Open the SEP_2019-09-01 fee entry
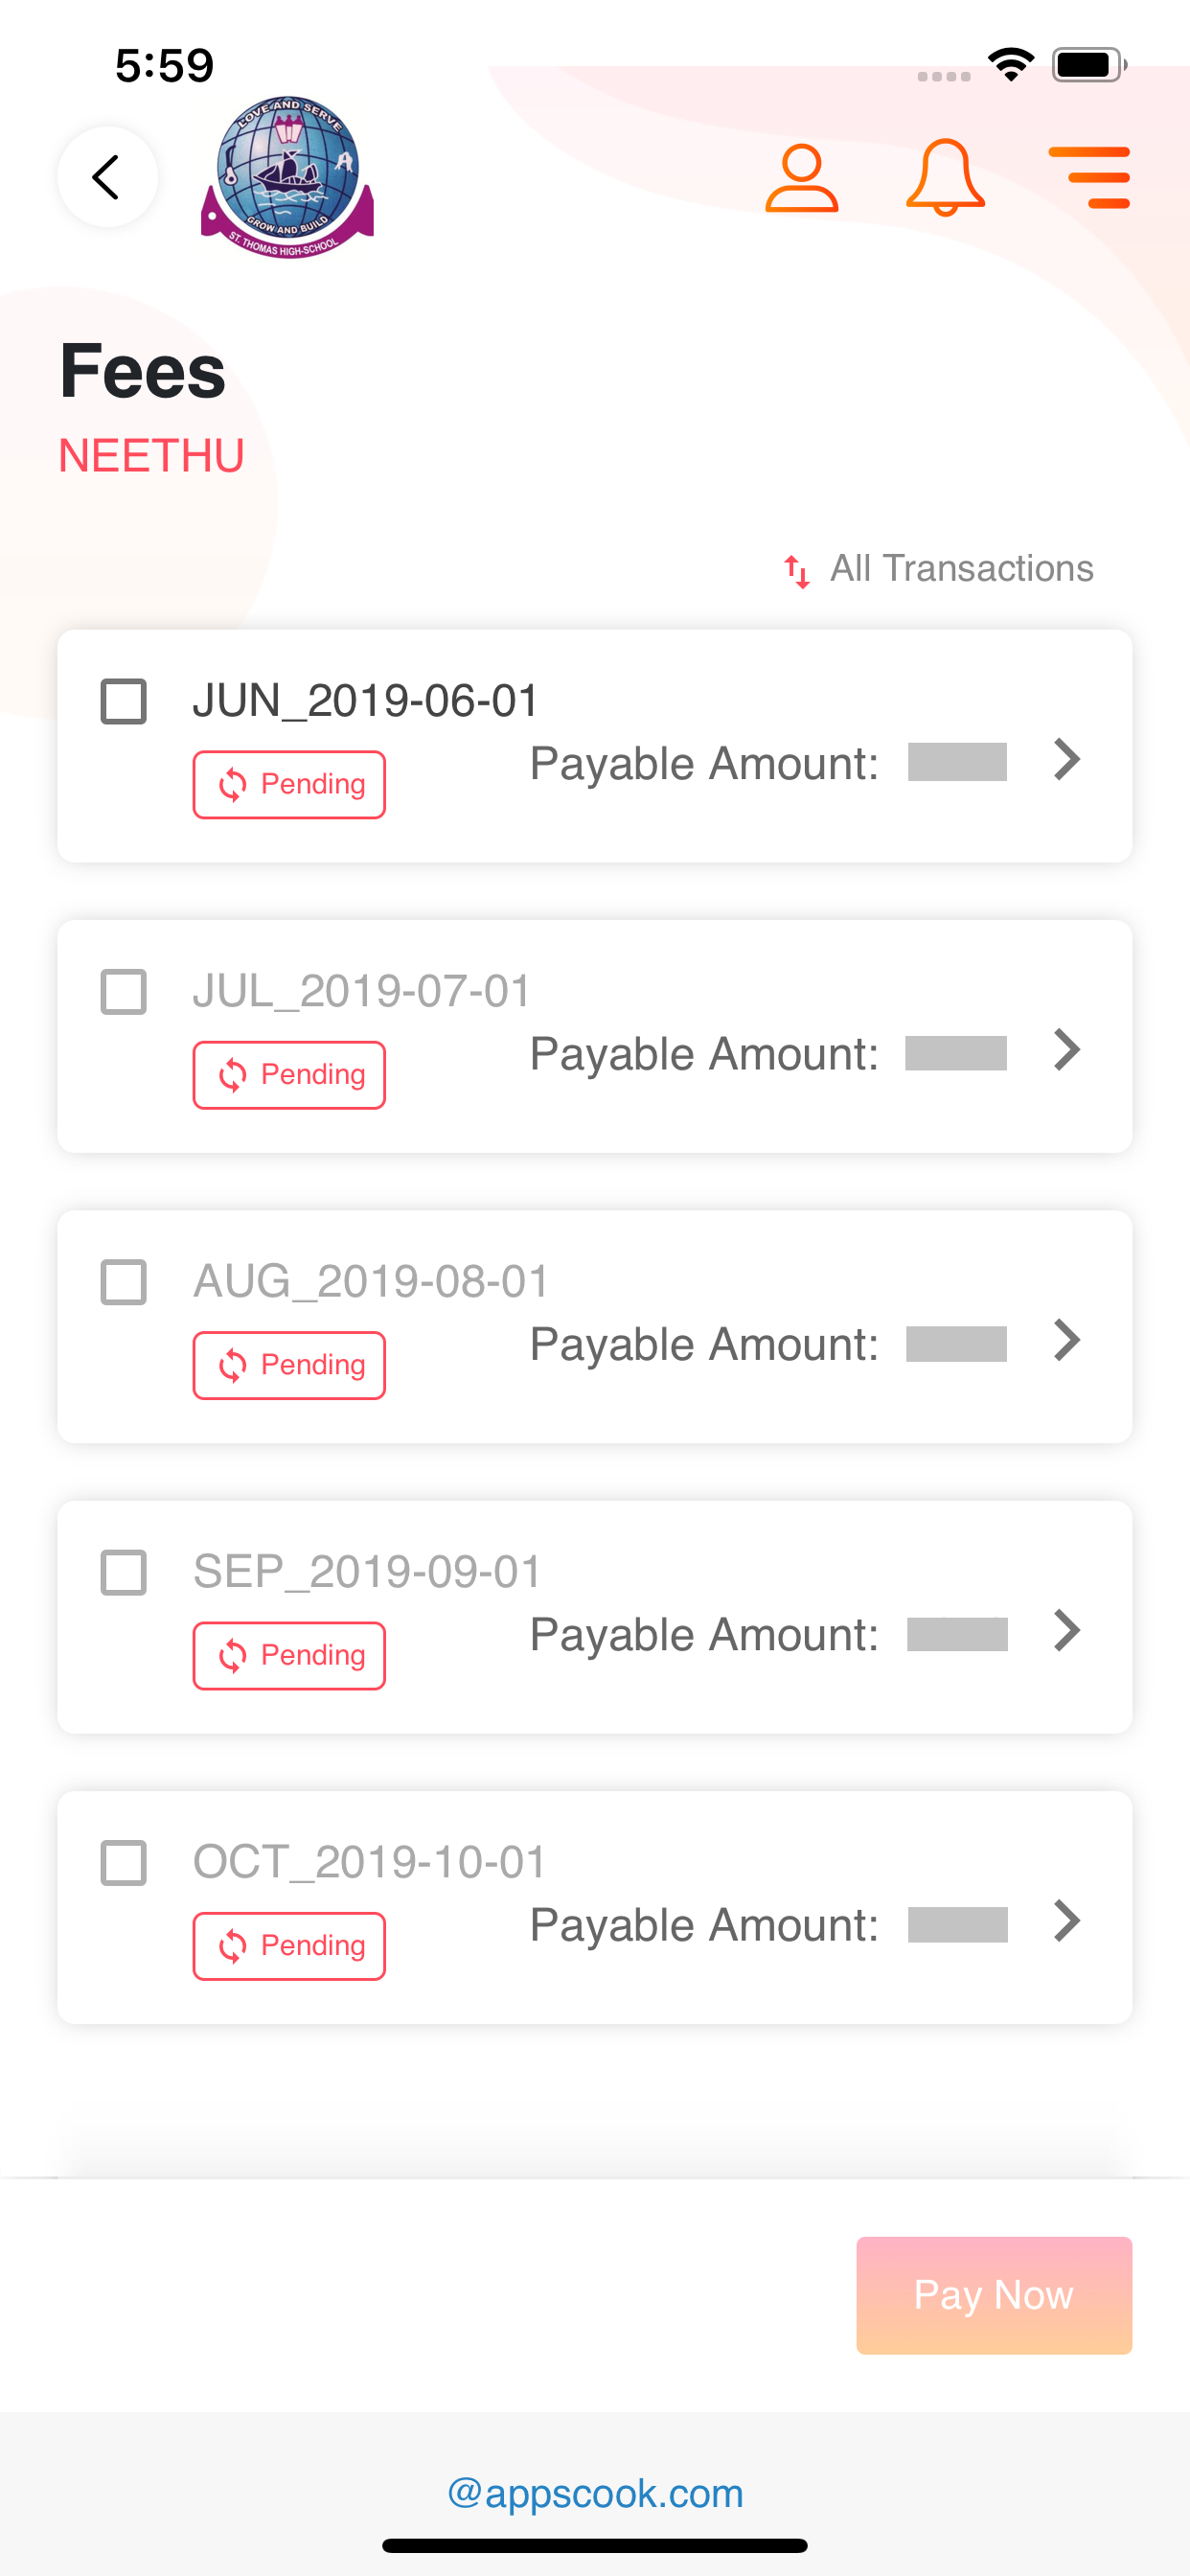 (x=595, y=1617)
